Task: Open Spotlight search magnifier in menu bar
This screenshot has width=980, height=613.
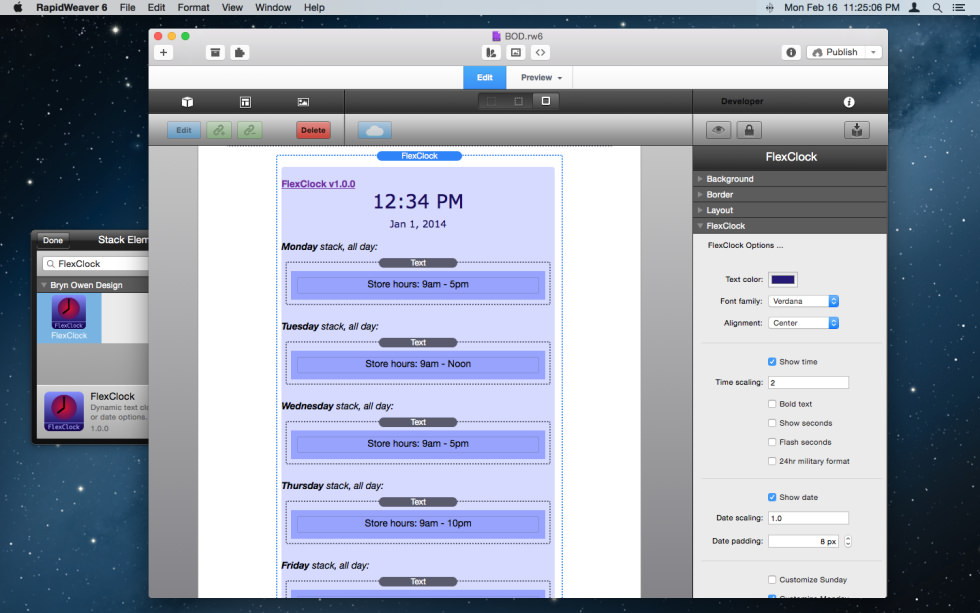Action: (x=937, y=7)
